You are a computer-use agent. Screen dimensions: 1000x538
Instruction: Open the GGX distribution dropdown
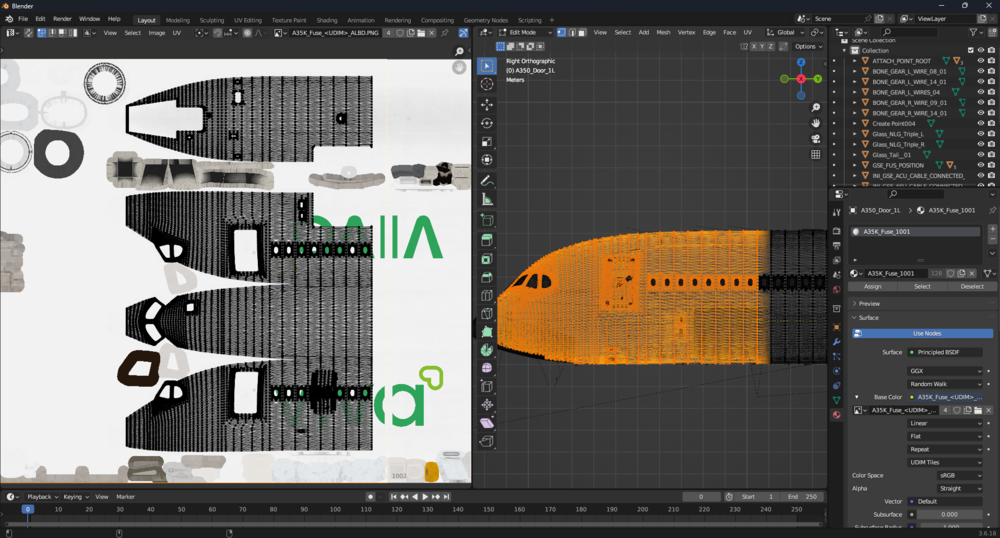pyautogui.click(x=945, y=371)
